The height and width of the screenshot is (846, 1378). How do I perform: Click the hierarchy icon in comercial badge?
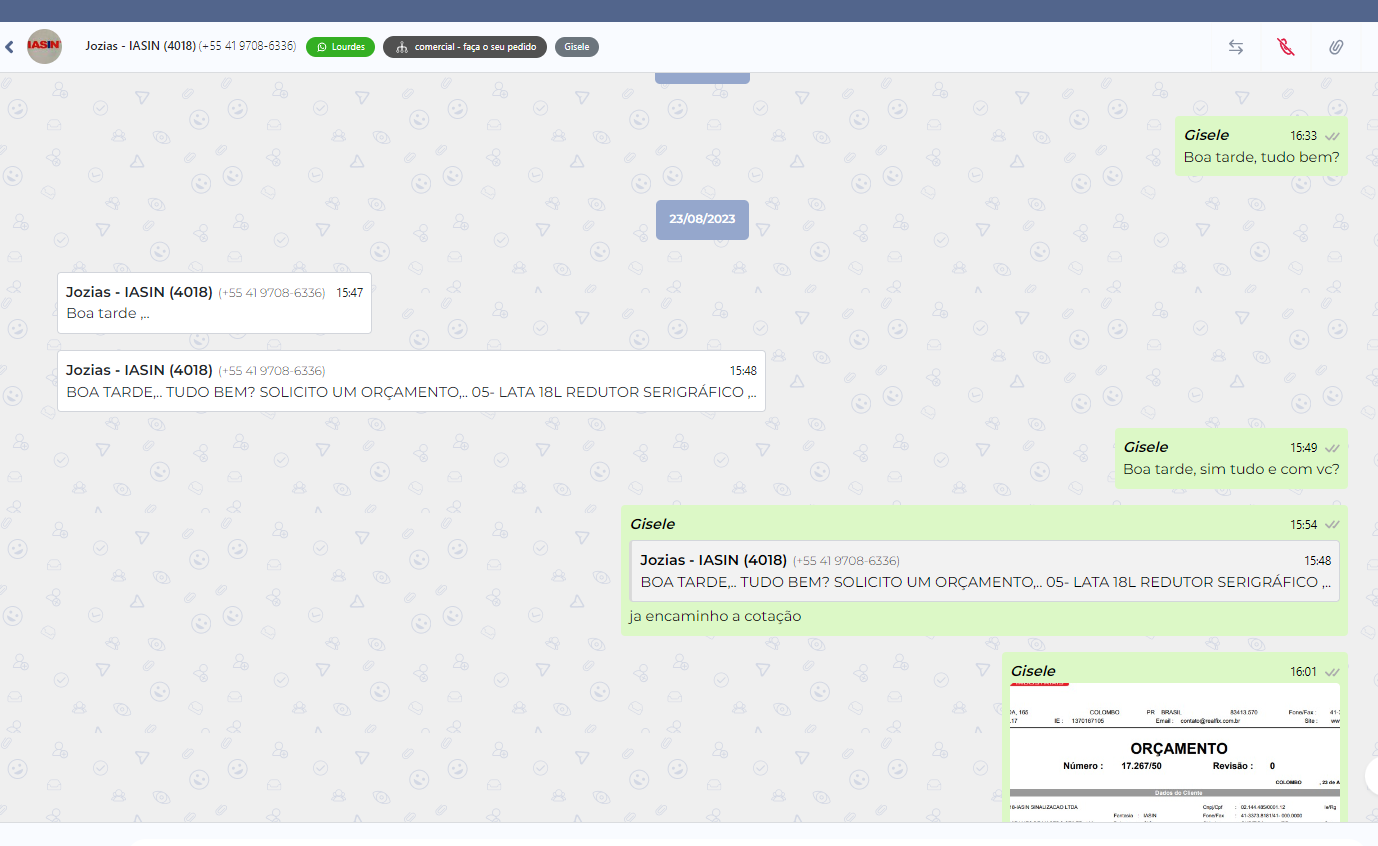click(x=401, y=47)
